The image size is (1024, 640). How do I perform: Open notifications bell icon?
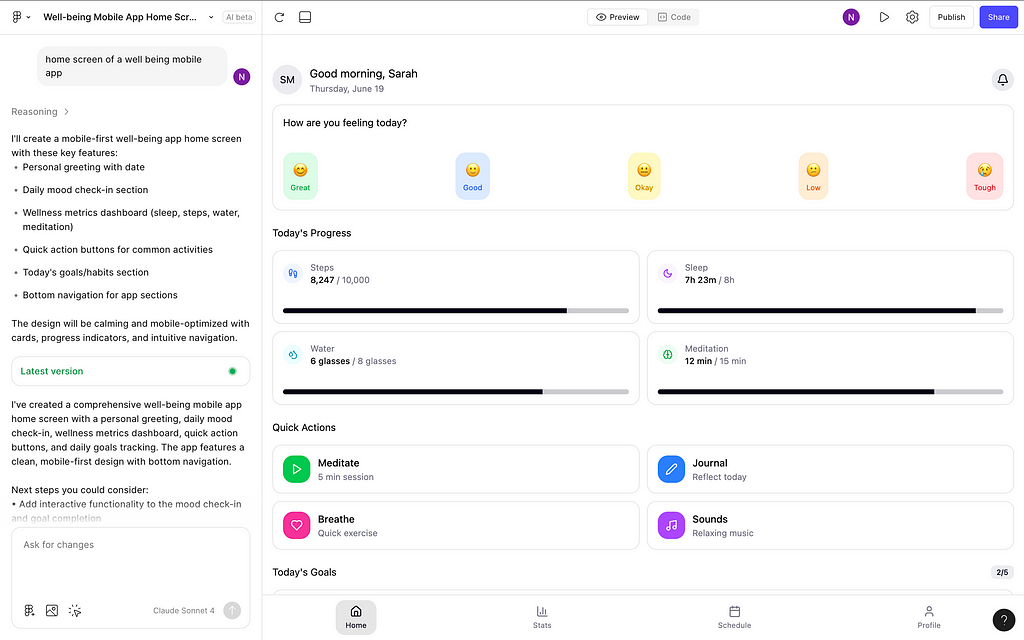(x=1002, y=80)
